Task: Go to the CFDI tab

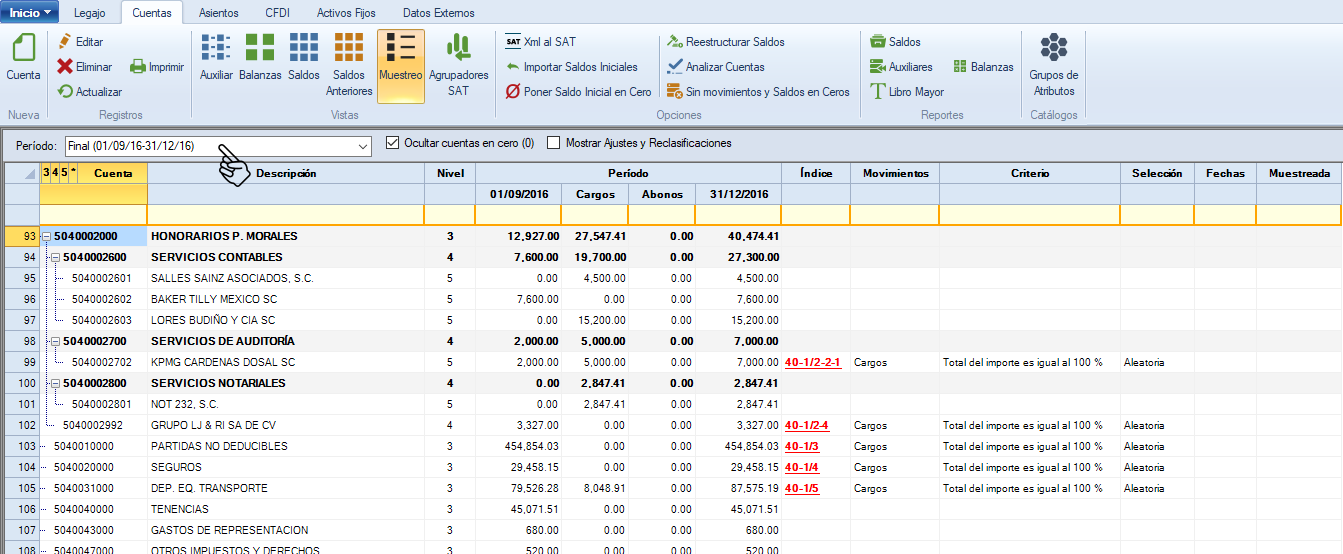Action: [277, 13]
